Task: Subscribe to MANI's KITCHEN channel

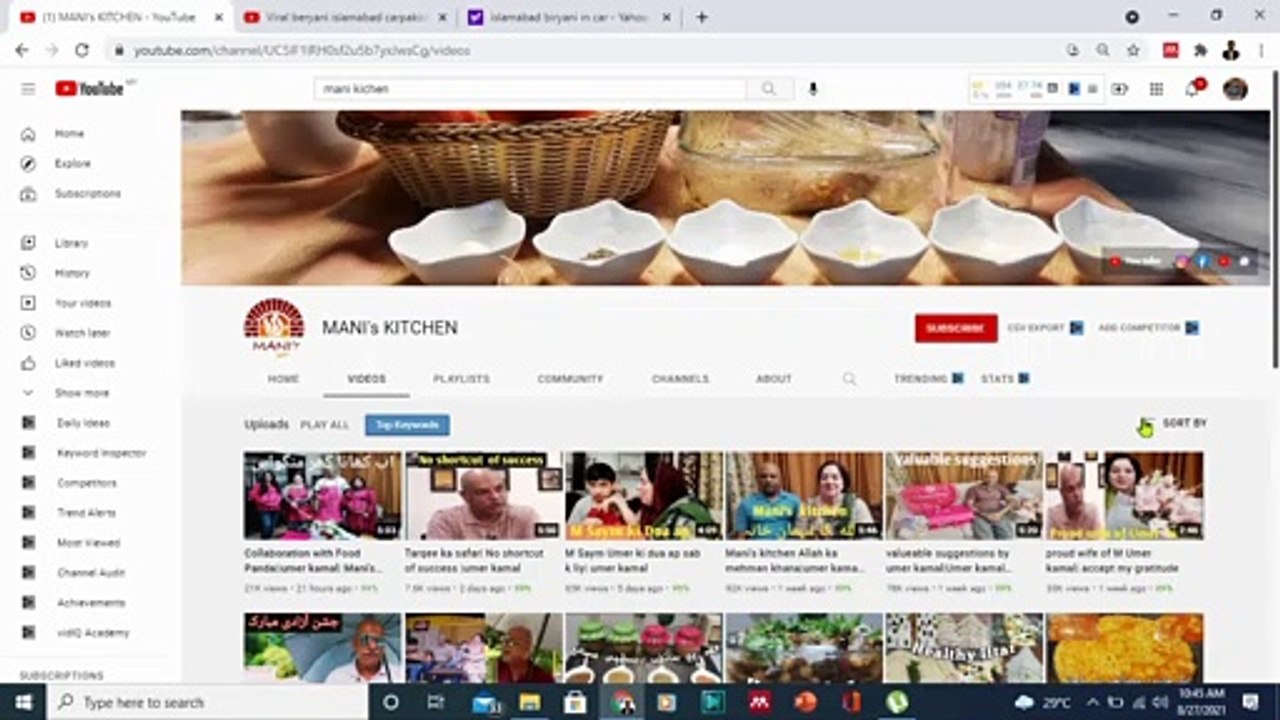Action: [x=956, y=328]
